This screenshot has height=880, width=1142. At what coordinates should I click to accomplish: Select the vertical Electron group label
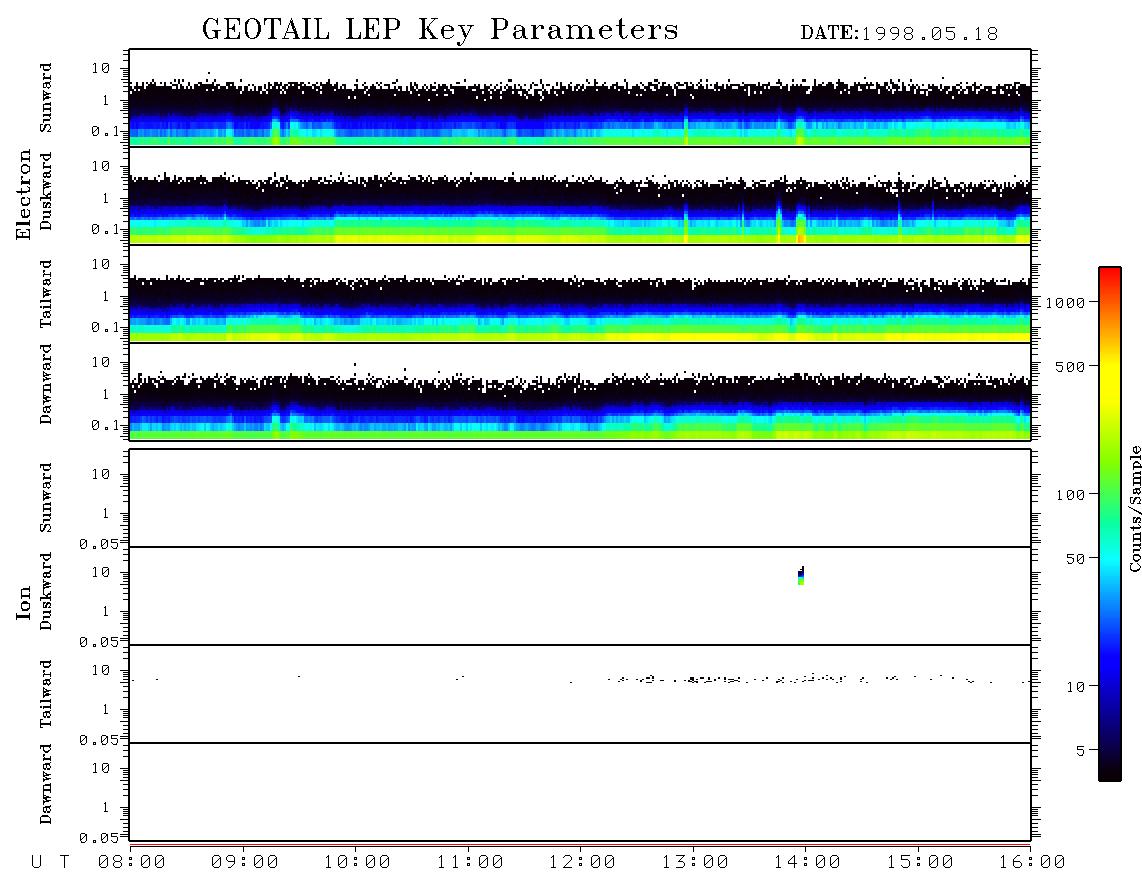tap(23, 194)
